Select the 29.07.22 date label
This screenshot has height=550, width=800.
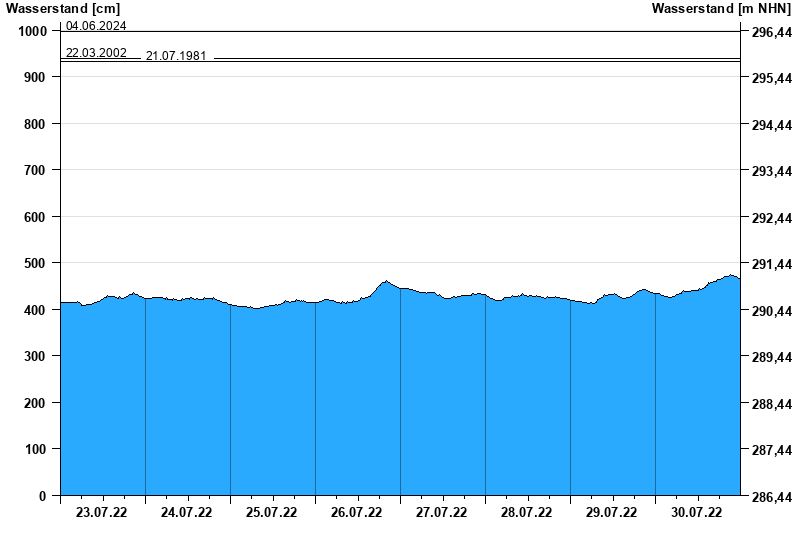[612, 513]
